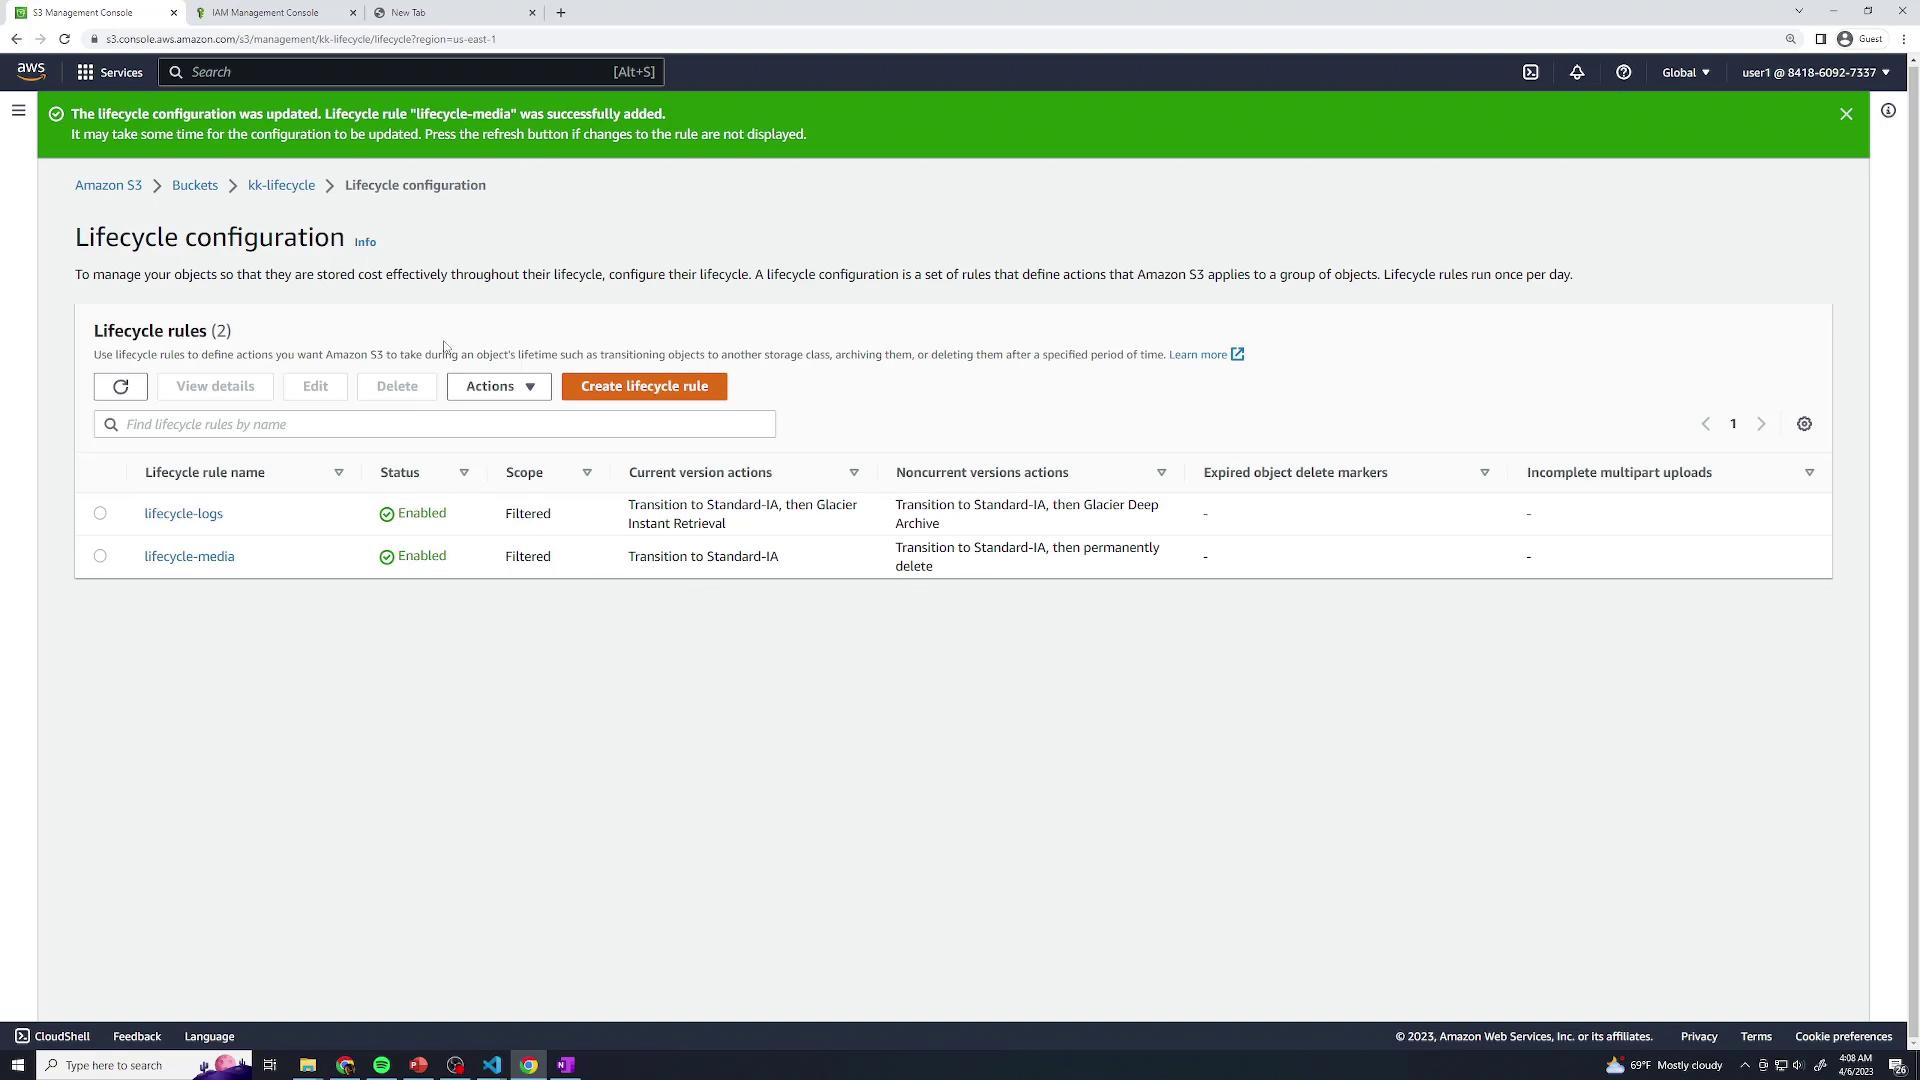The image size is (1920, 1080).
Task: Open the table preferences gear icon
Action: pyautogui.click(x=1804, y=424)
